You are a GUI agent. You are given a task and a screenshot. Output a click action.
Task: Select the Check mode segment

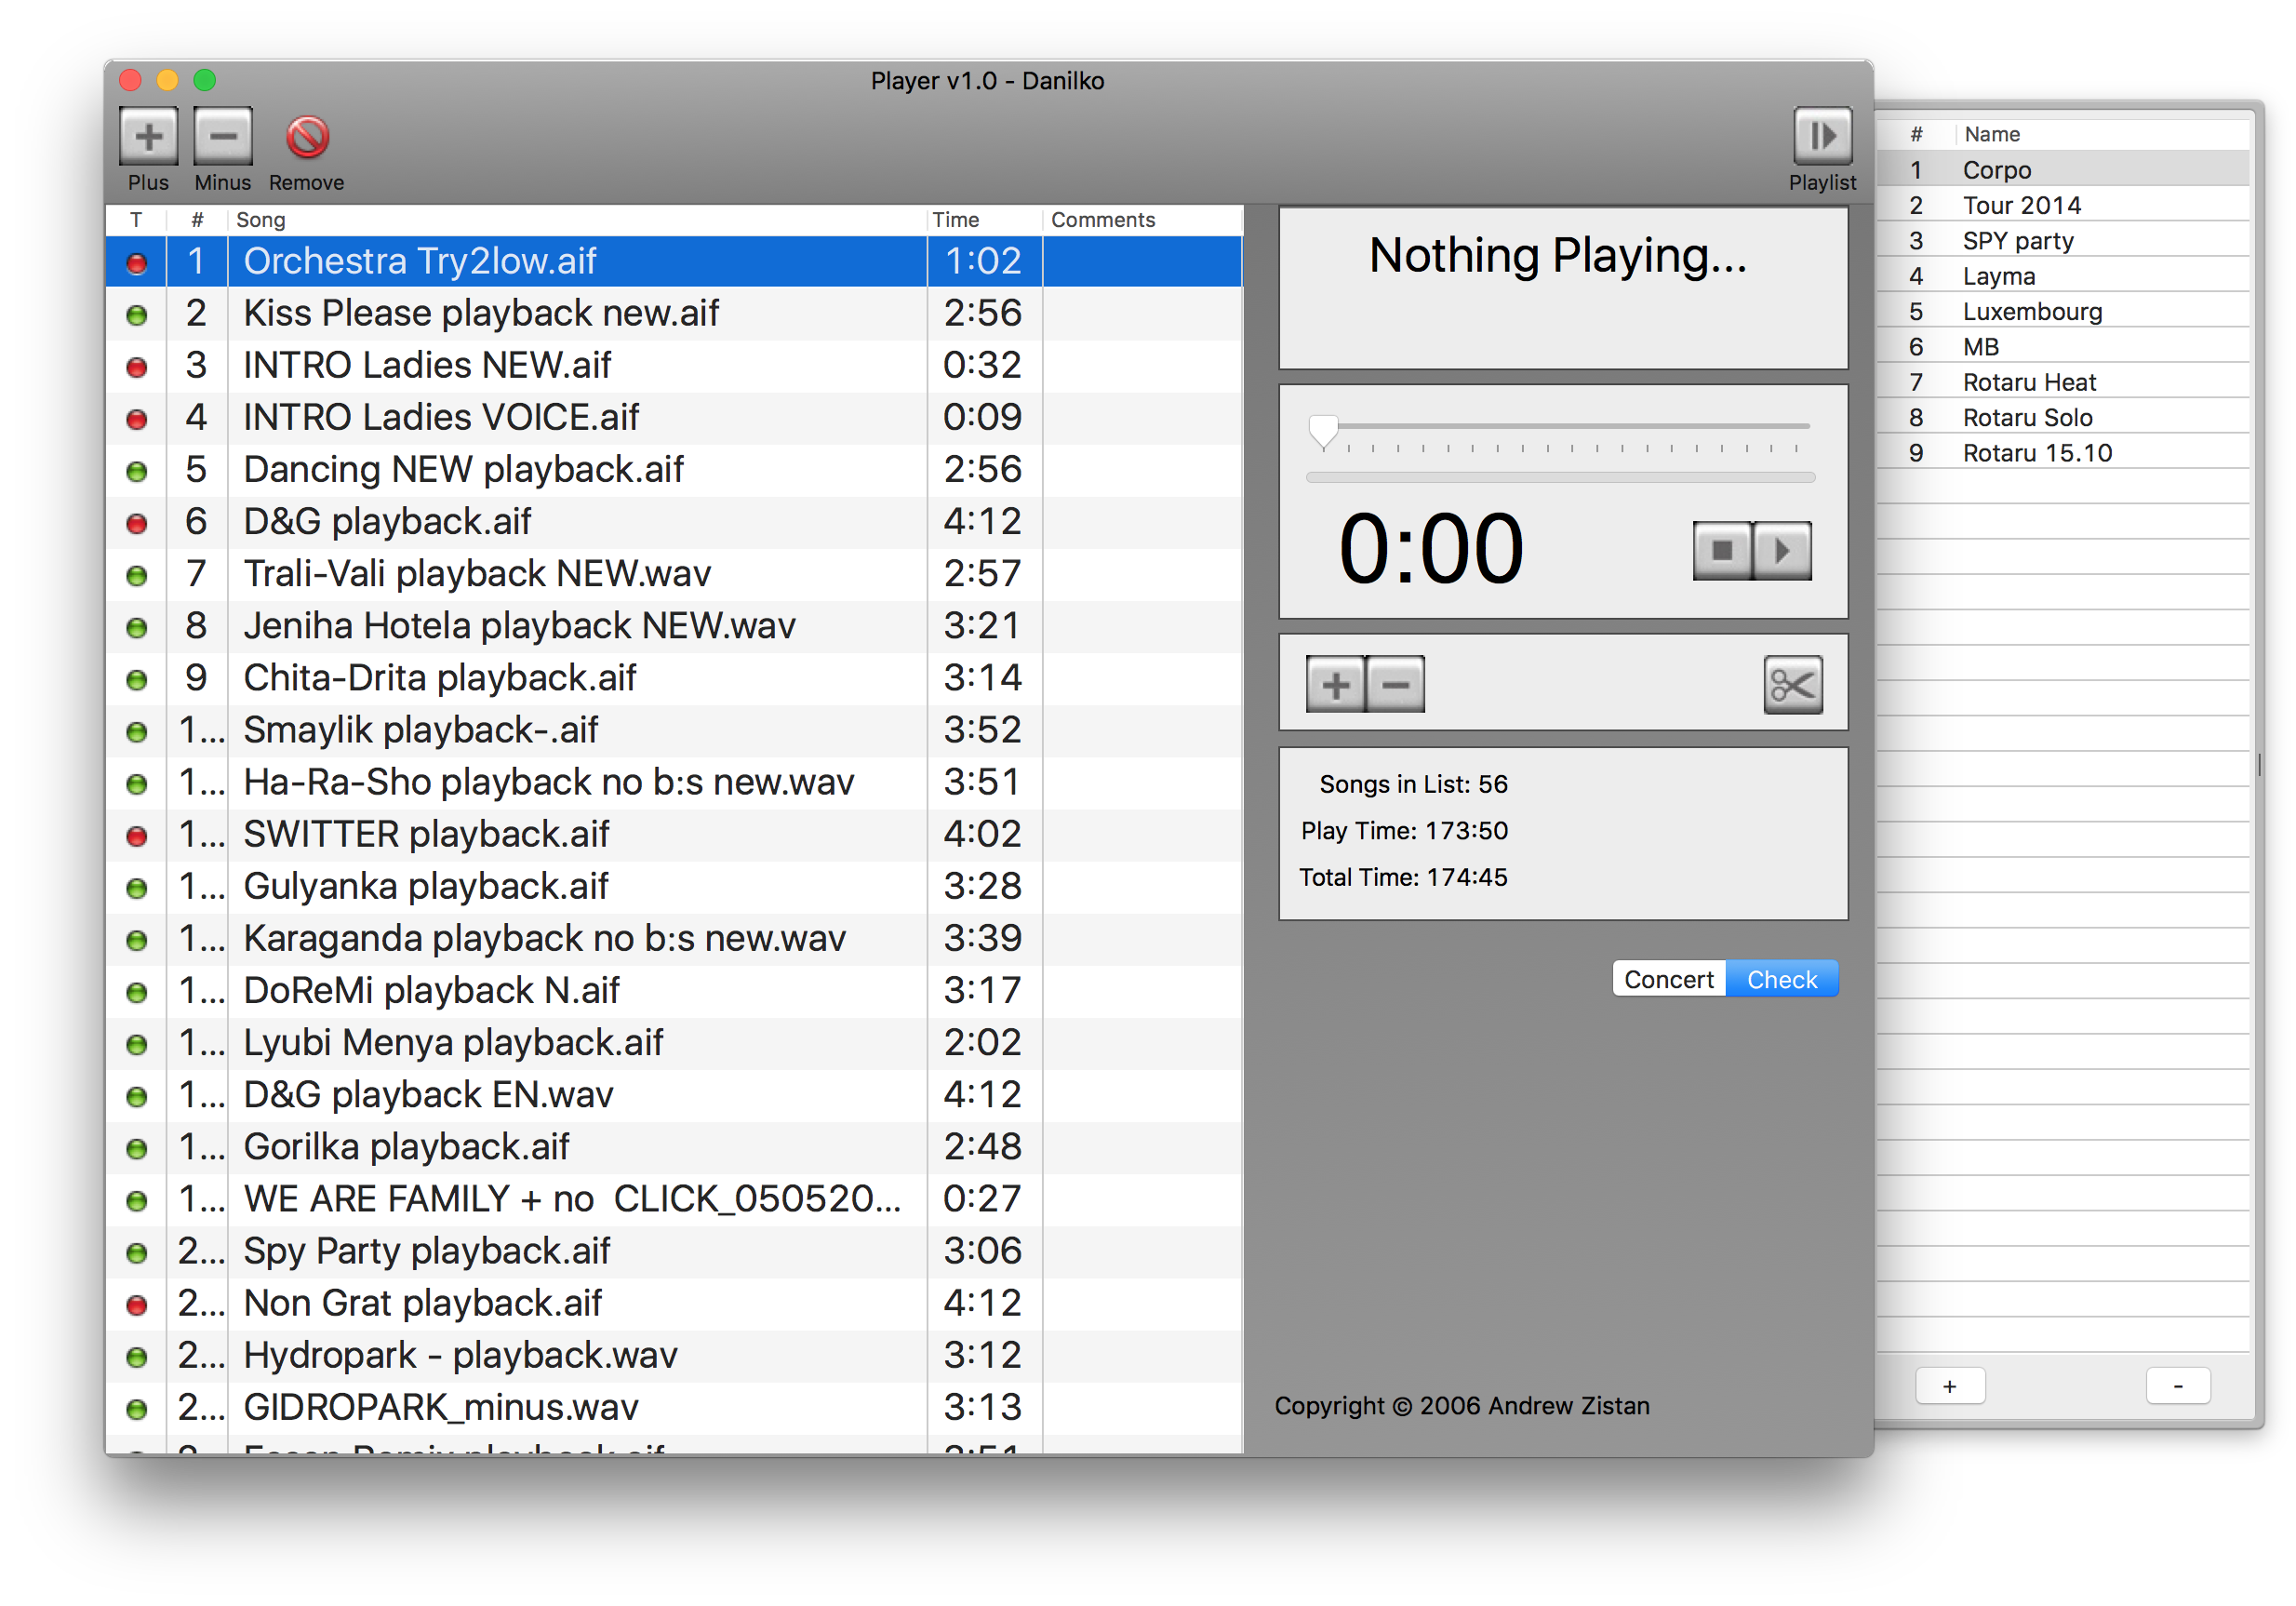[x=1782, y=979]
